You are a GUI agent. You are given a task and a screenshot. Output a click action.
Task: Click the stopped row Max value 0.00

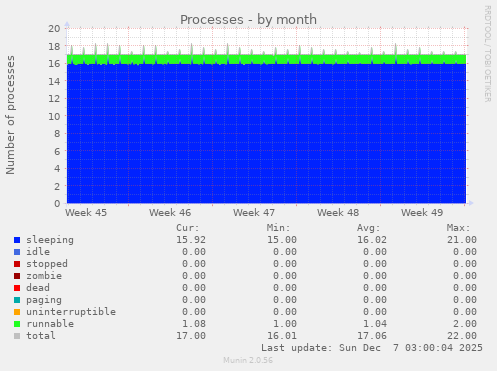point(465,264)
